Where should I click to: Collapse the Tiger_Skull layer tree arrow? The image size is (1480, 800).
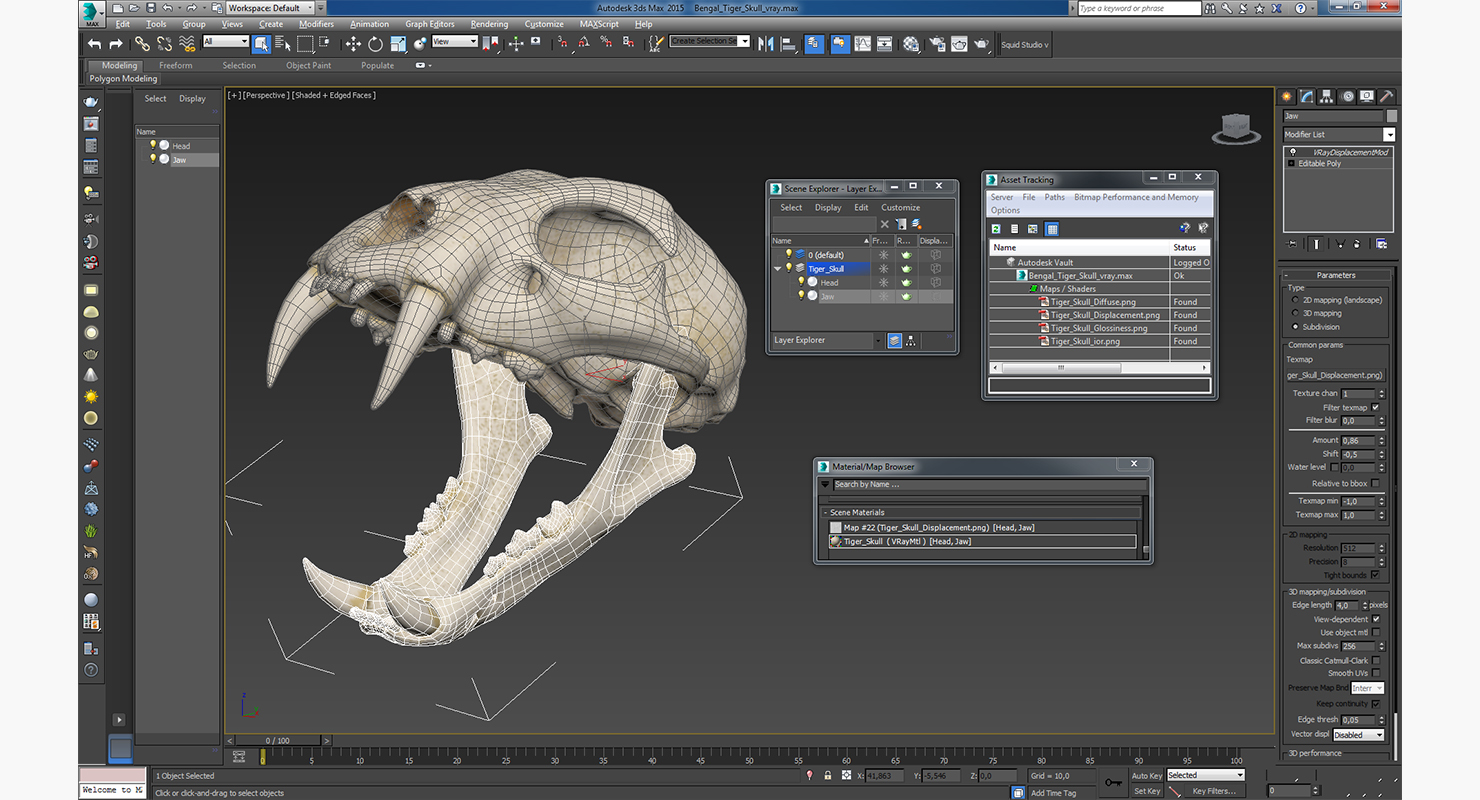(777, 268)
